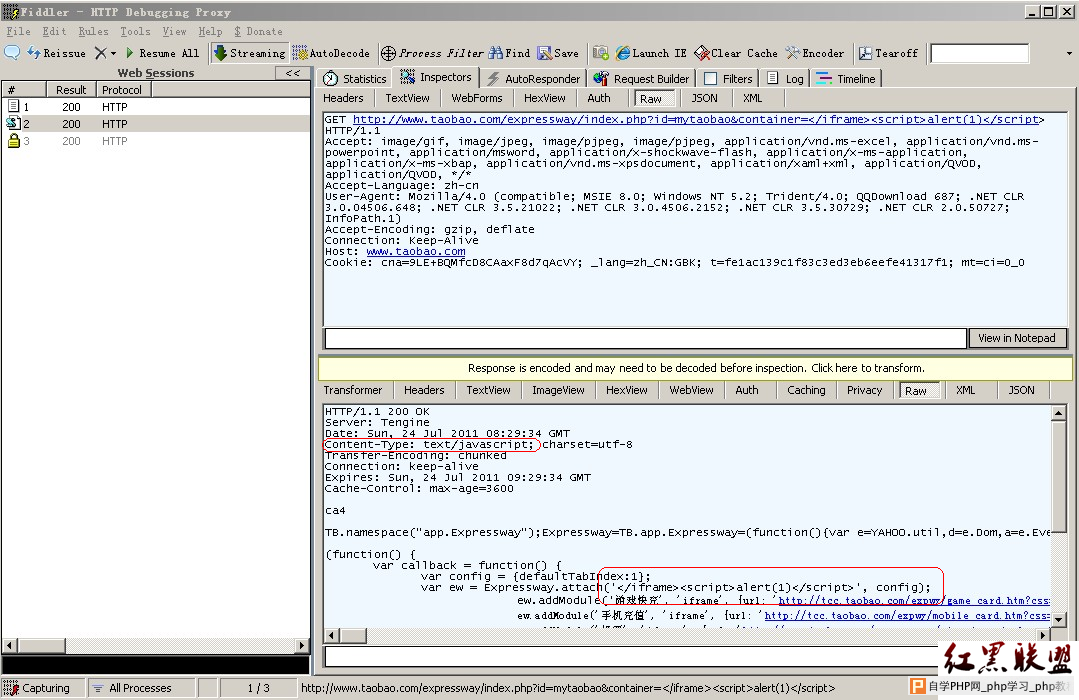The image size is (1079, 700).
Task: Sort sessions by Result column
Action: pyautogui.click(x=72, y=89)
